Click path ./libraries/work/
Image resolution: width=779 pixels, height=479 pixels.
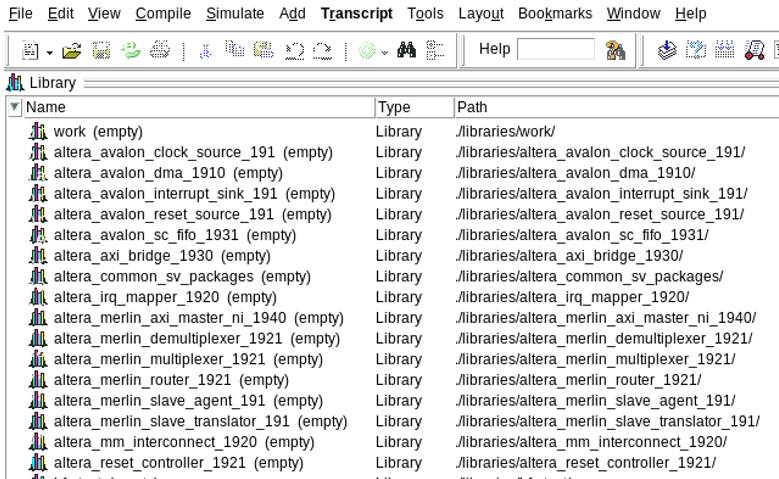pos(505,132)
